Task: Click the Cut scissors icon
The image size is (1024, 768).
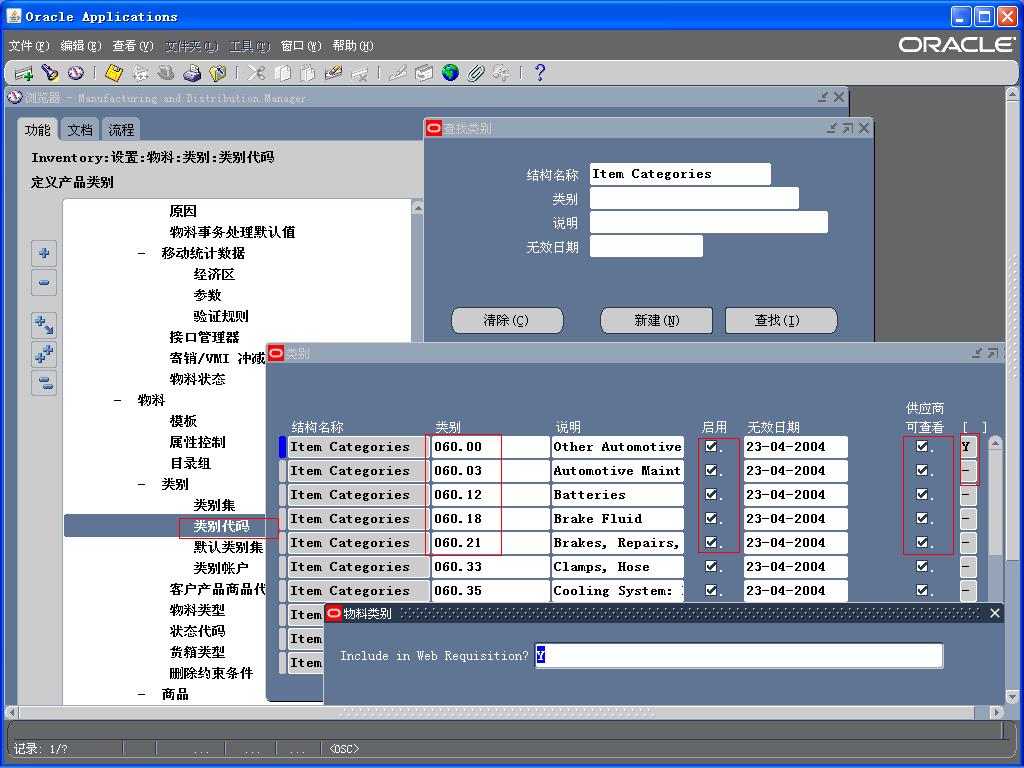Action: pyautogui.click(x=257, y=73)
